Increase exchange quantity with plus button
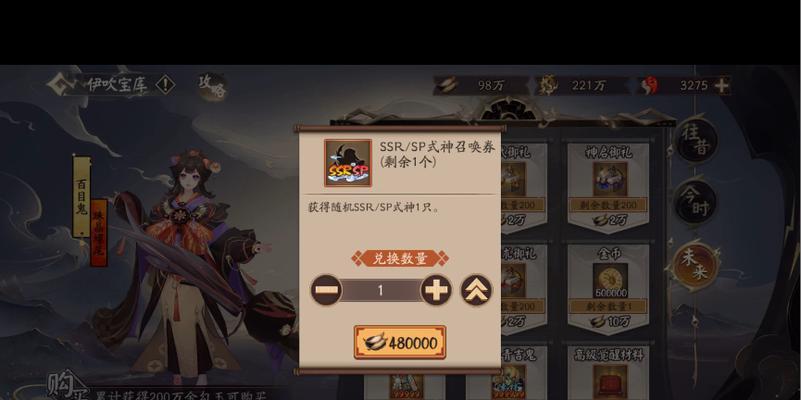The image size is (801, 400). coord(436,290)
